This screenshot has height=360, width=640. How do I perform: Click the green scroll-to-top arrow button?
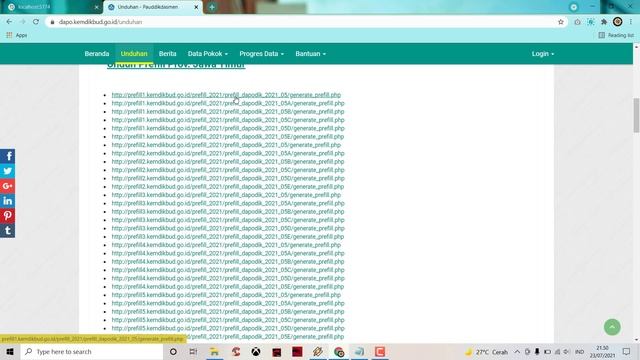click(x=612, y=327)
